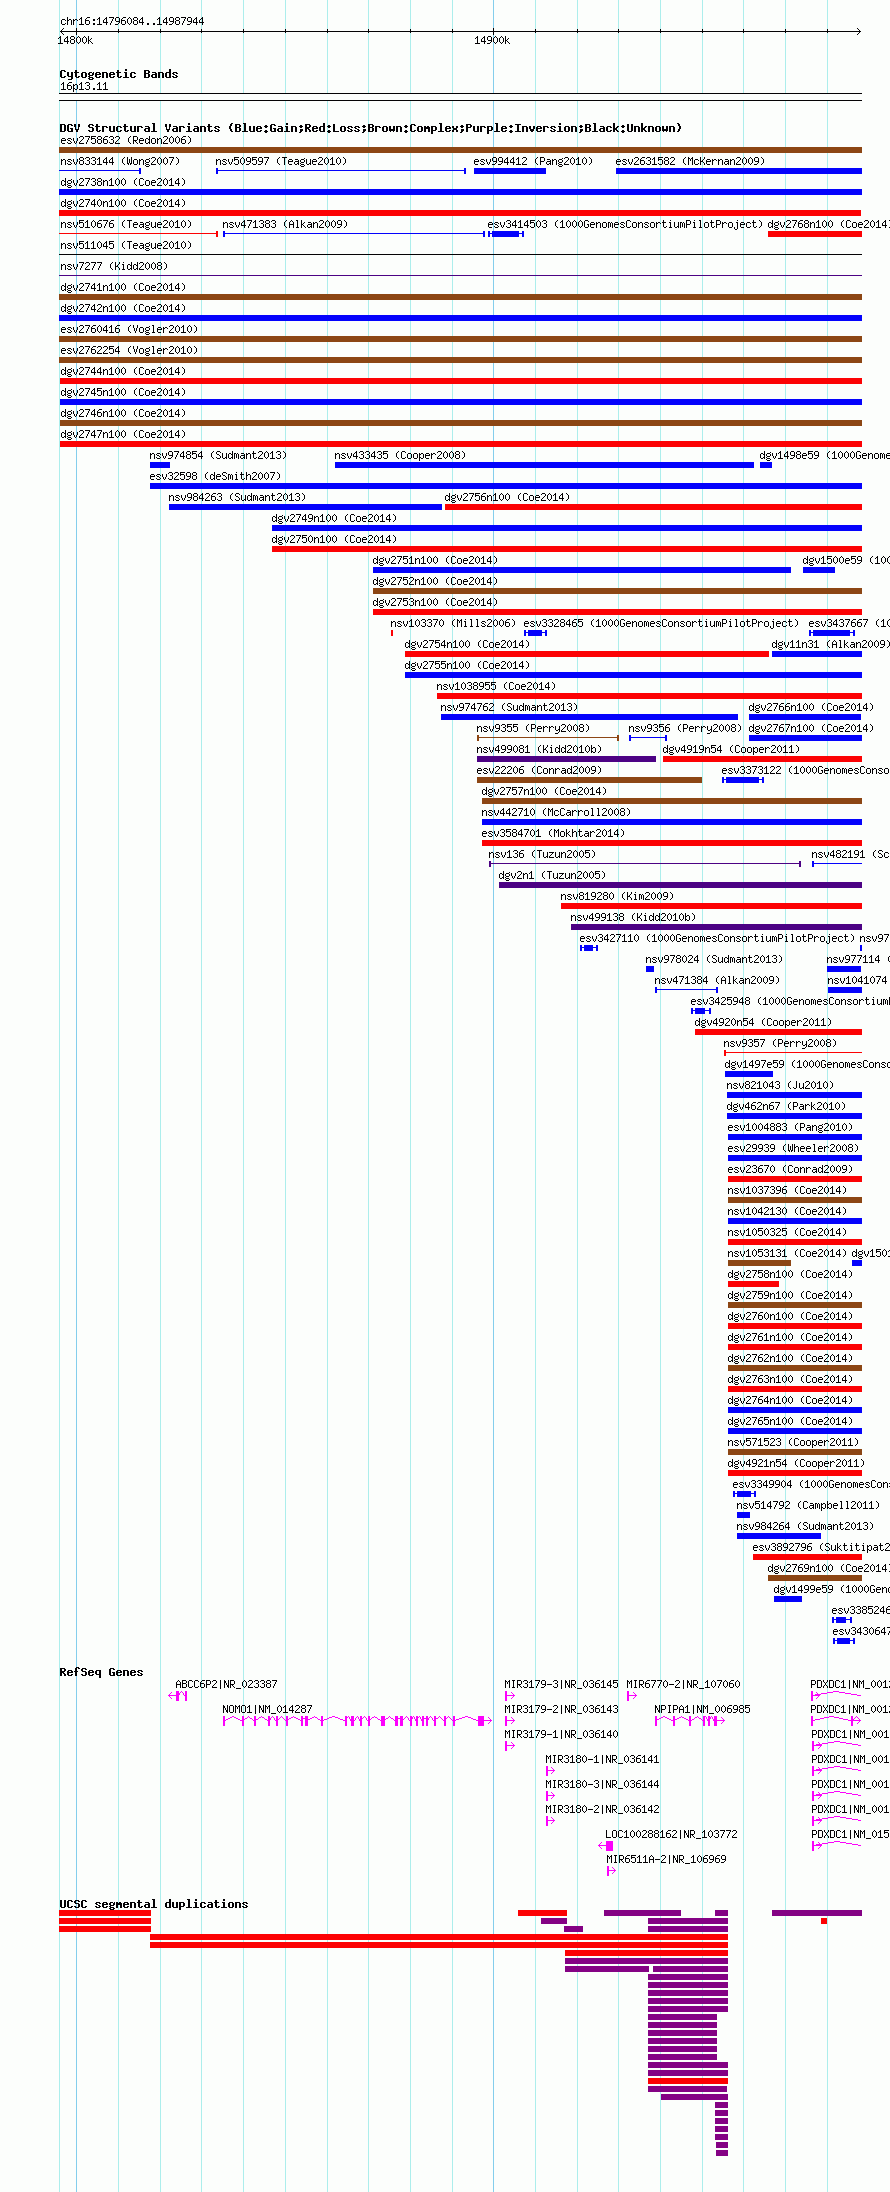Click nsv9356 (Perry2008) label
This screenshot has width=890, height=2192.
click(686, 728)
